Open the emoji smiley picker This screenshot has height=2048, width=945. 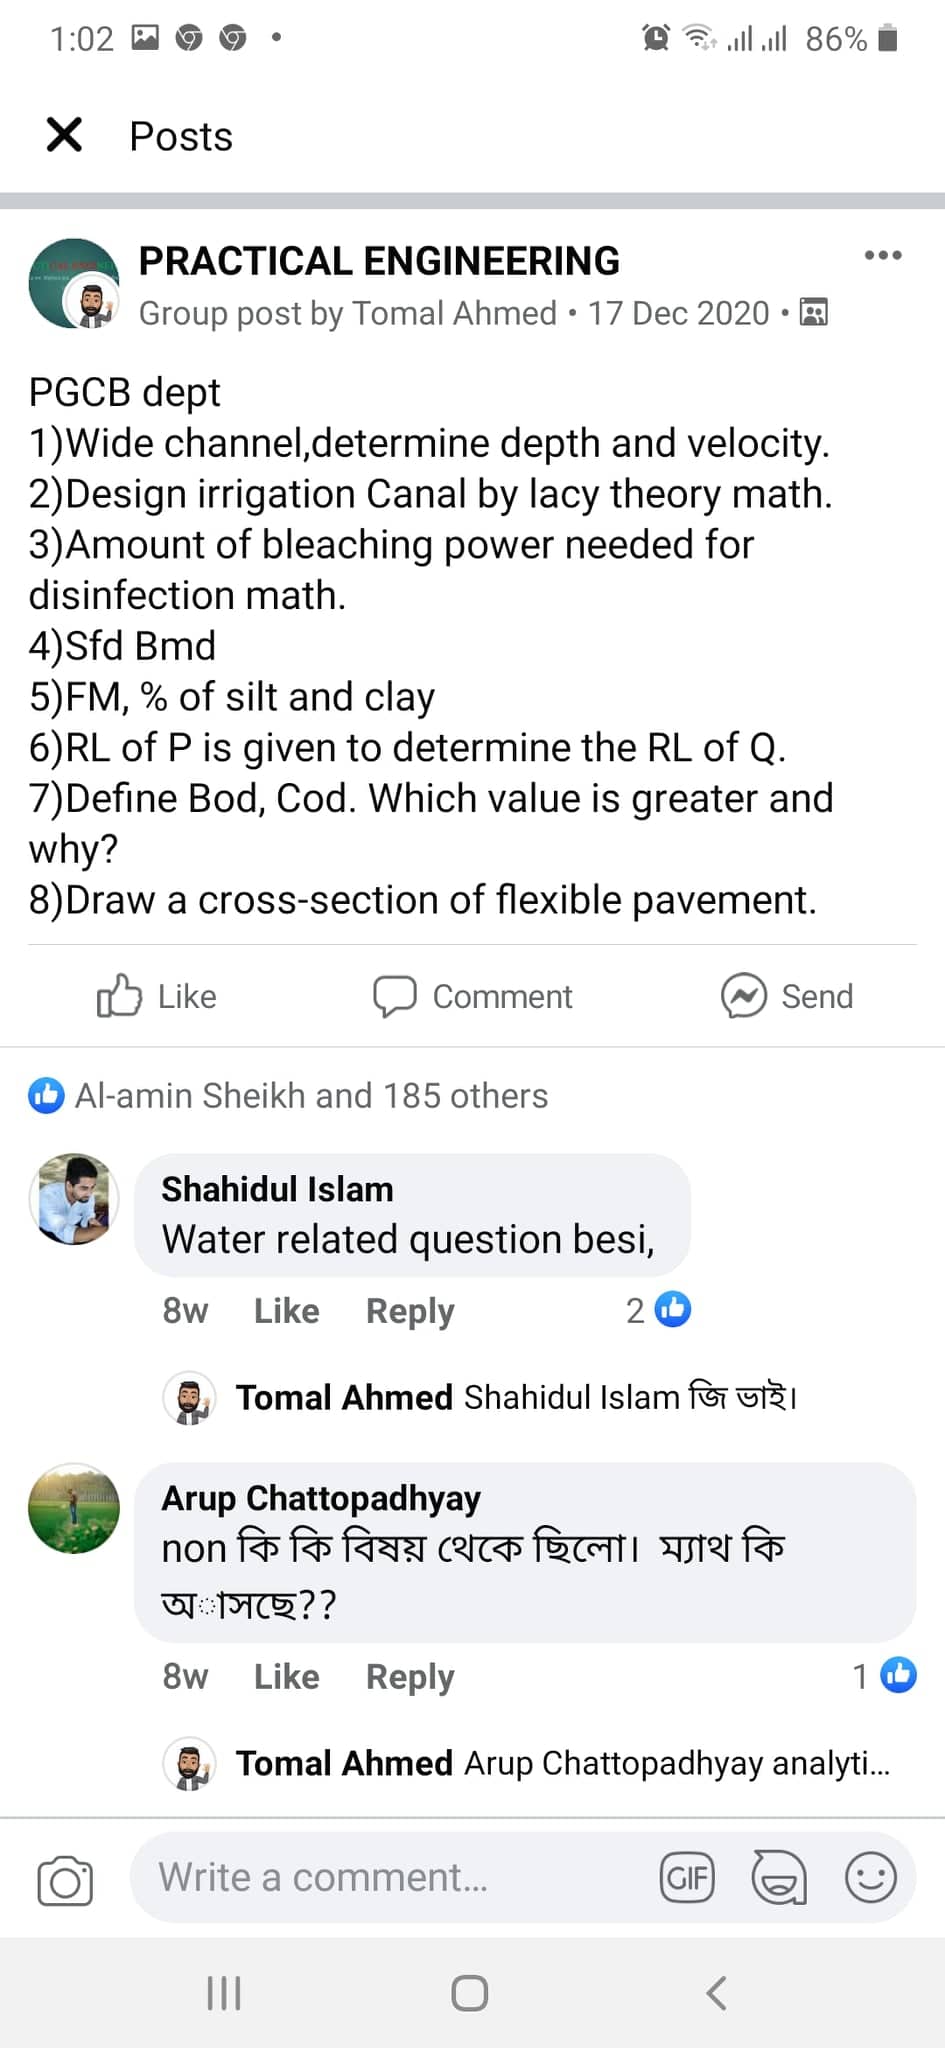tap(870, 1878)
